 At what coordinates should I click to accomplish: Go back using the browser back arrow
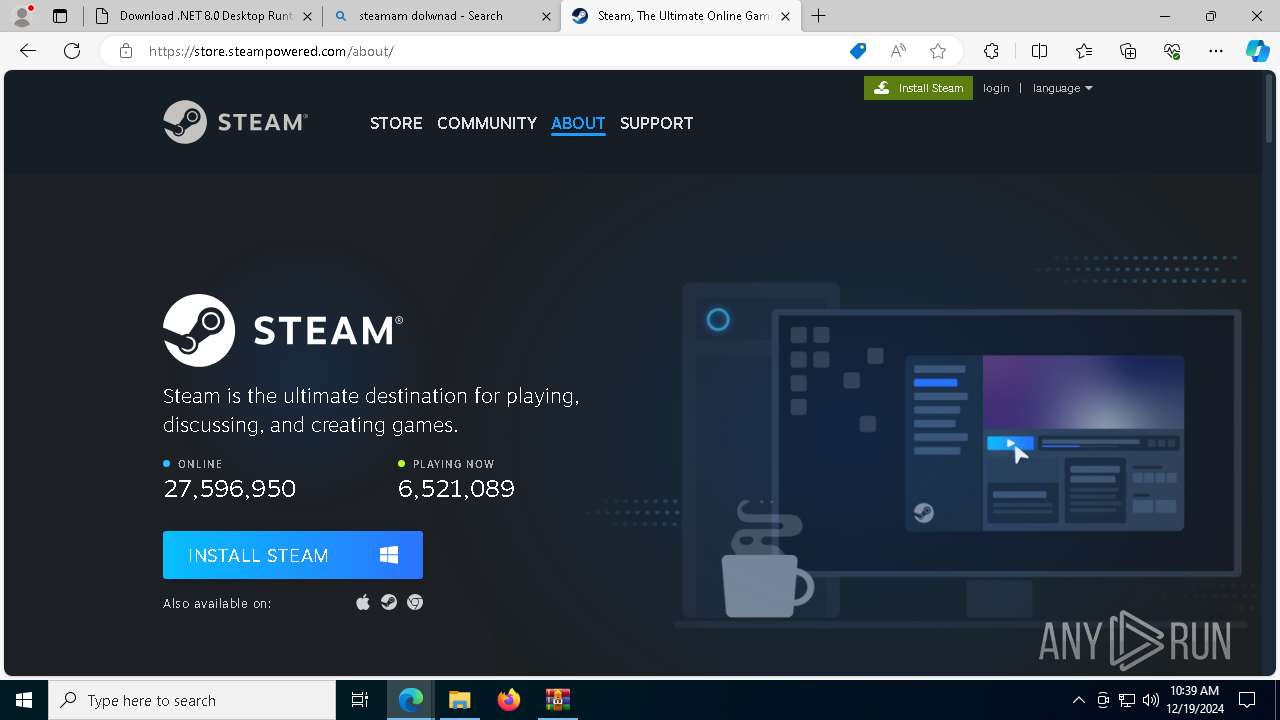point(28,51)
